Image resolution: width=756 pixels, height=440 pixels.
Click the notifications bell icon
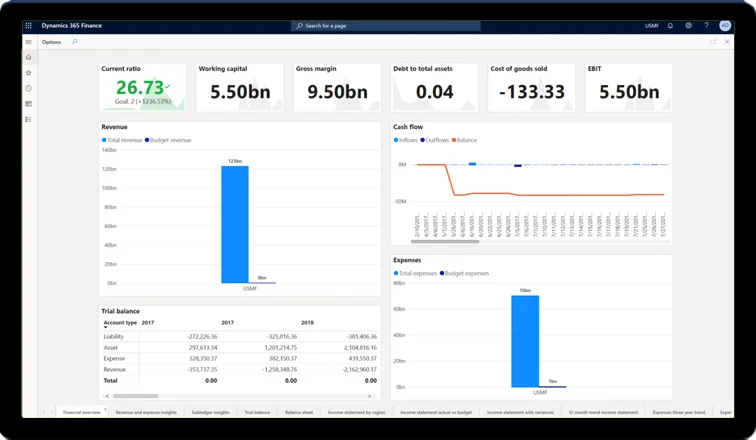click(671, 25)
